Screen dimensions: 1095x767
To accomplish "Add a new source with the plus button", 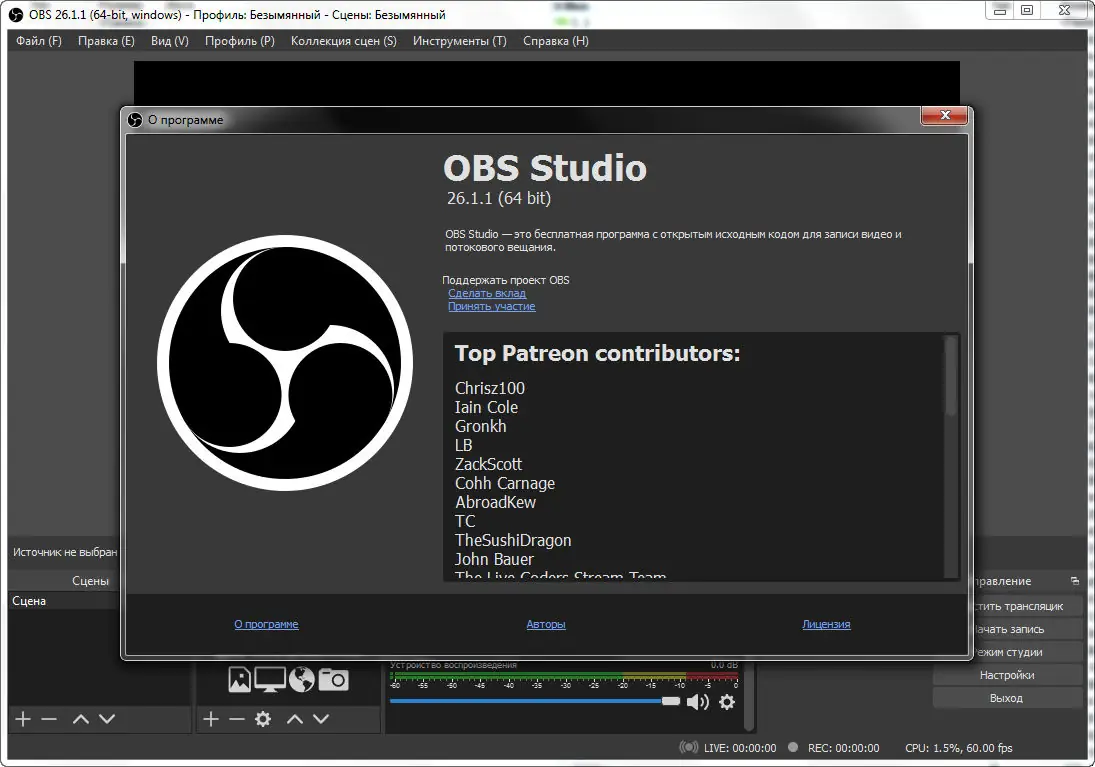I will point(210,718).
